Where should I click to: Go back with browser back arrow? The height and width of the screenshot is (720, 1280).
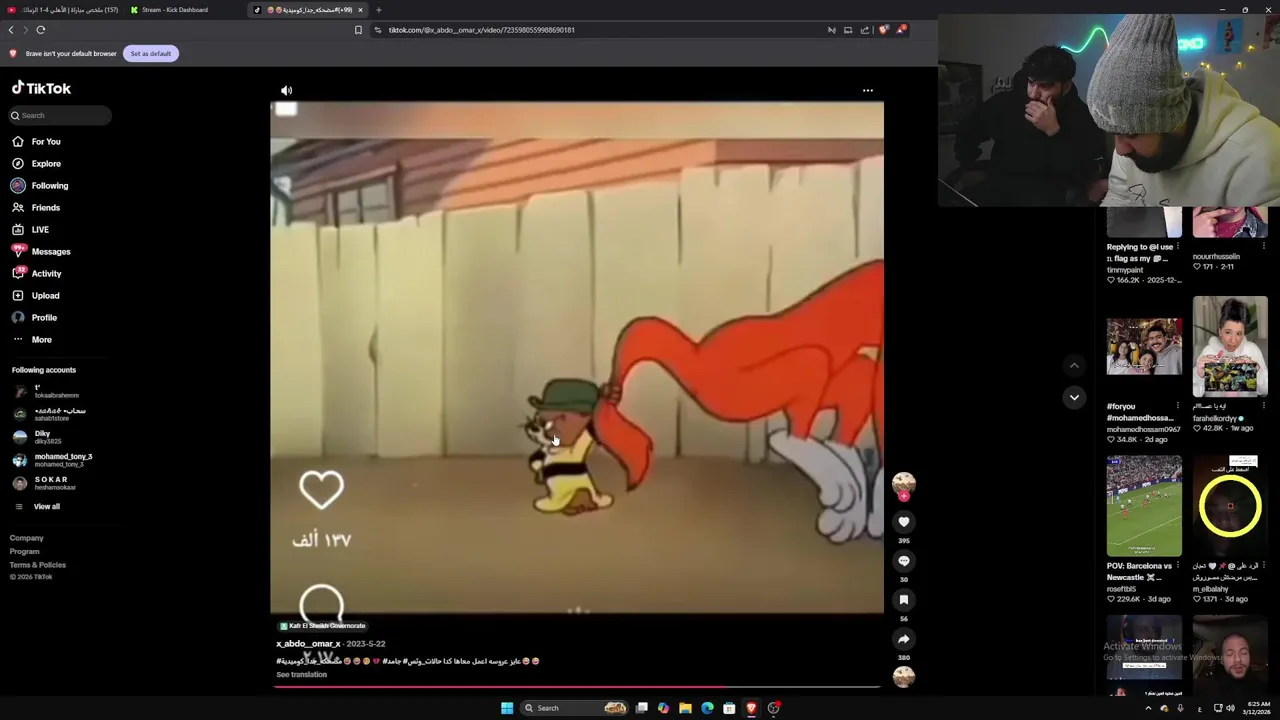pos(12,30)
